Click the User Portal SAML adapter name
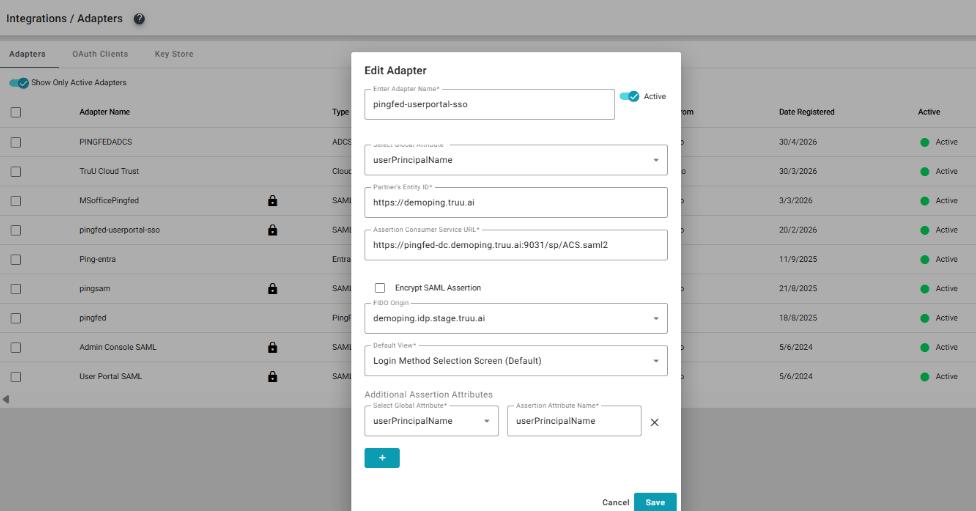The width and height of the screenshot is (976, 511). 111,376
